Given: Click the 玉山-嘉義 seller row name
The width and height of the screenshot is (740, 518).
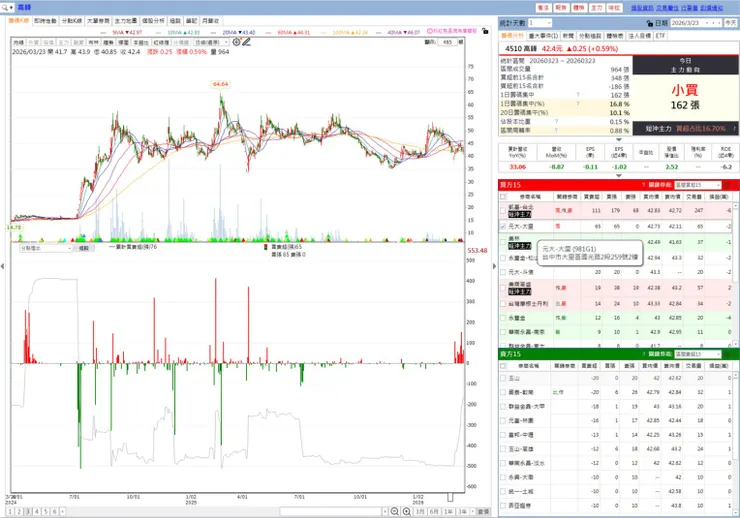Looking at the screenshot, I should (x=521, y=449).
